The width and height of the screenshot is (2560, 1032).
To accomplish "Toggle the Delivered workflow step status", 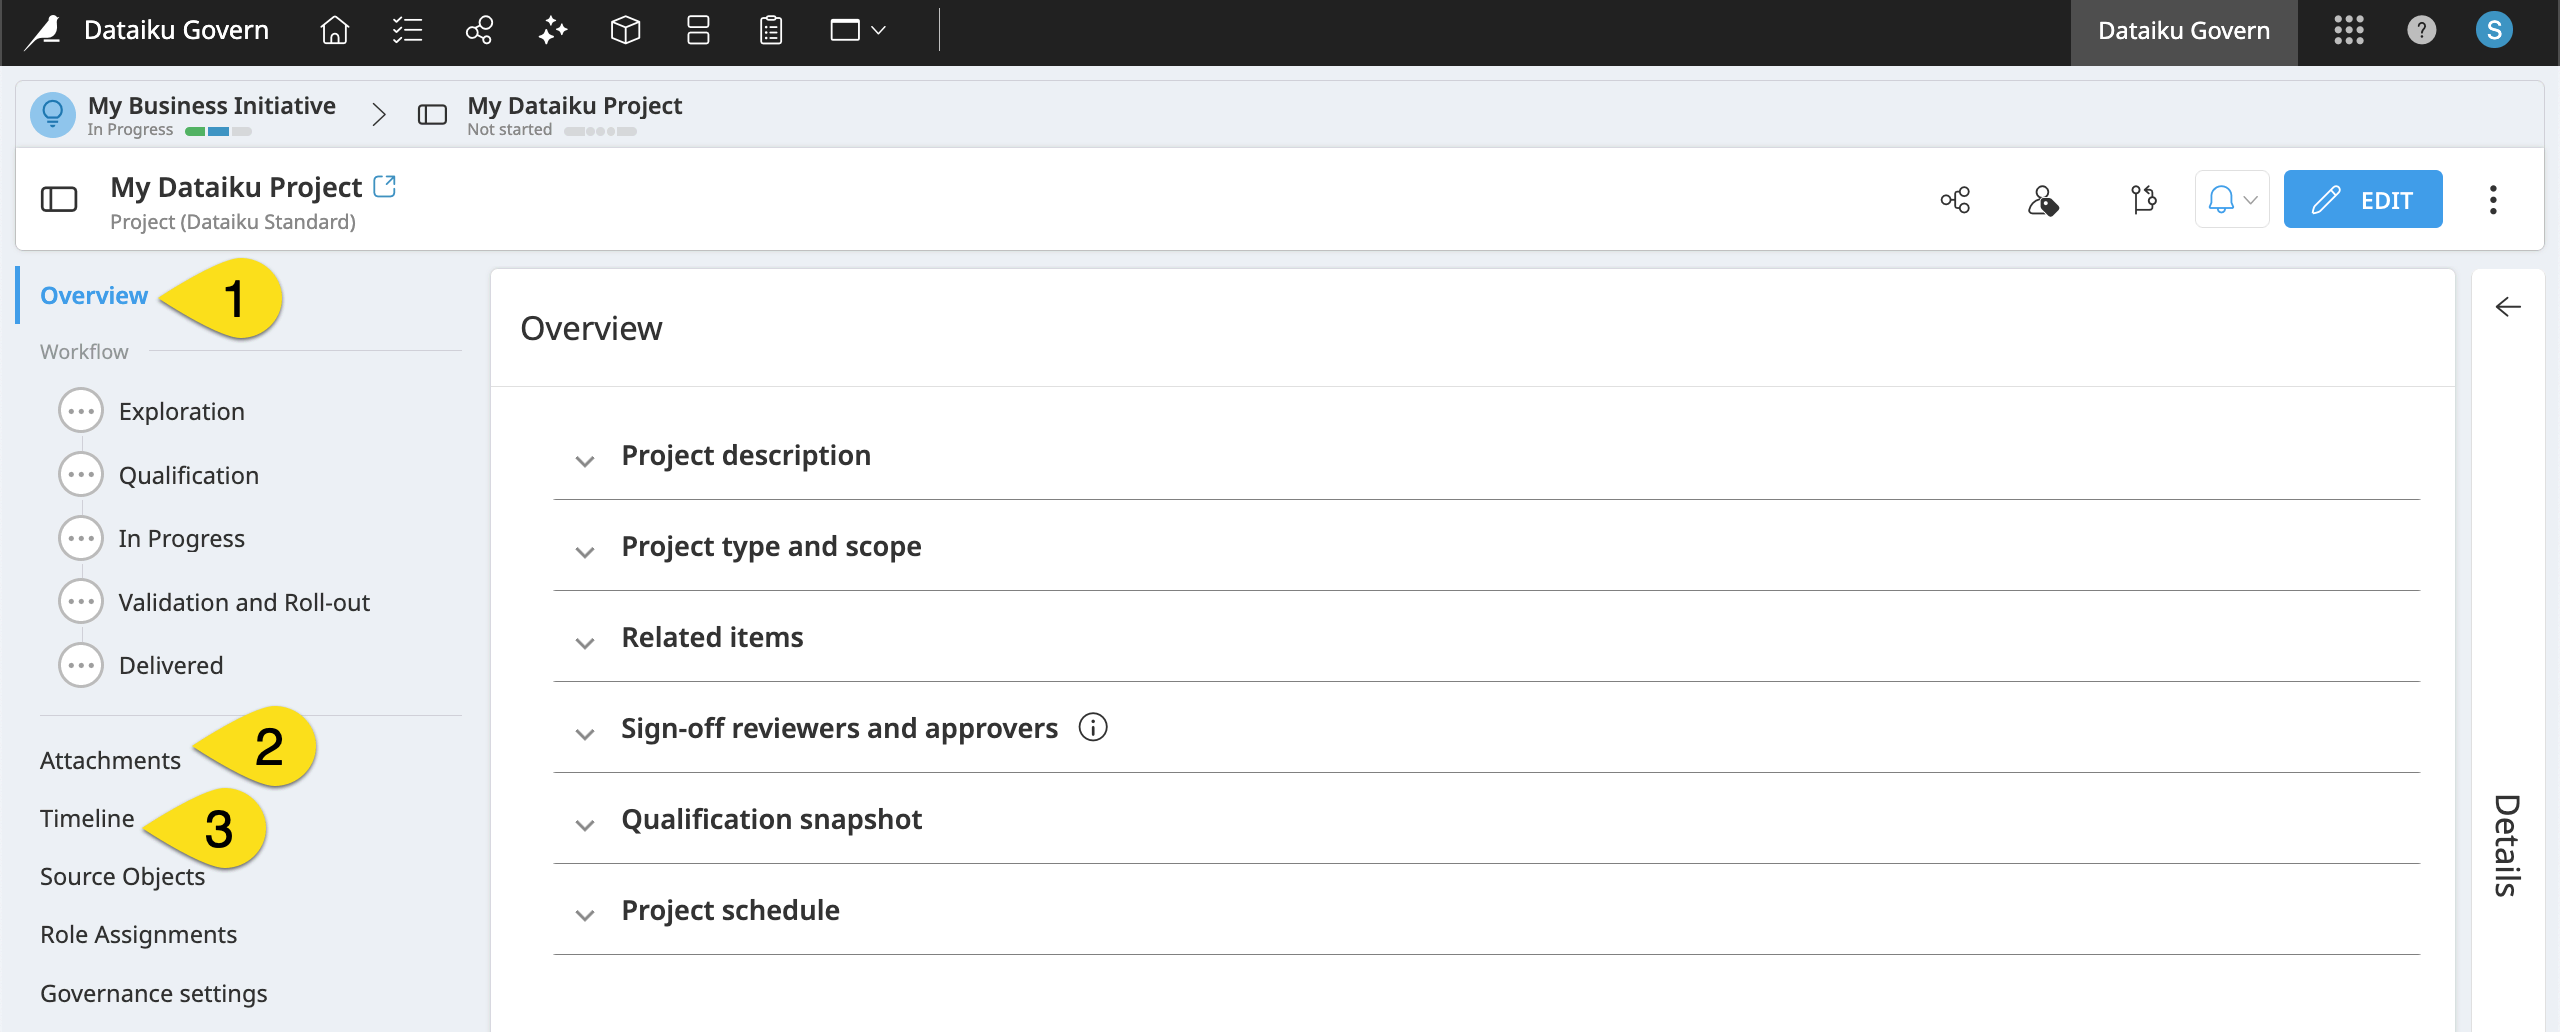I will click(x=80, y=664).
